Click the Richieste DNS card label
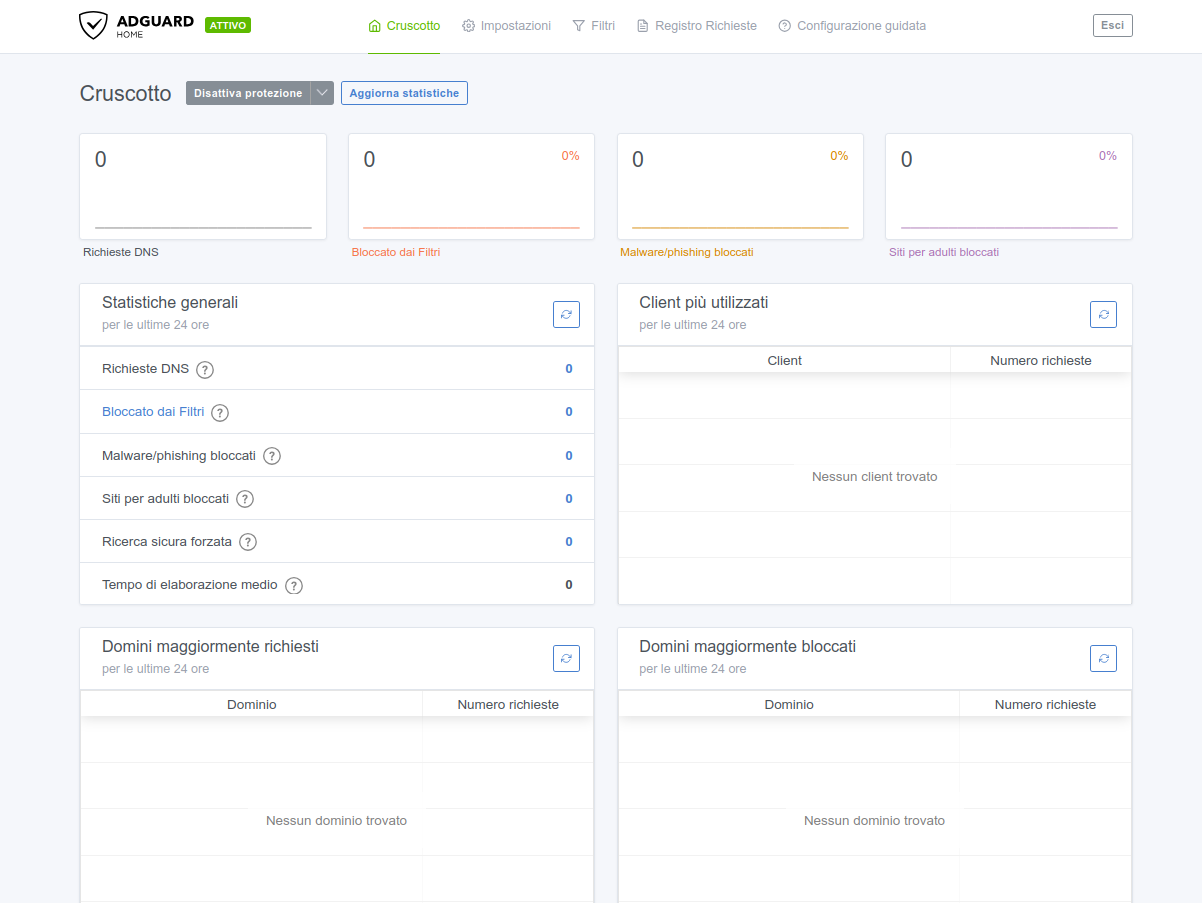 pos(121,252)
